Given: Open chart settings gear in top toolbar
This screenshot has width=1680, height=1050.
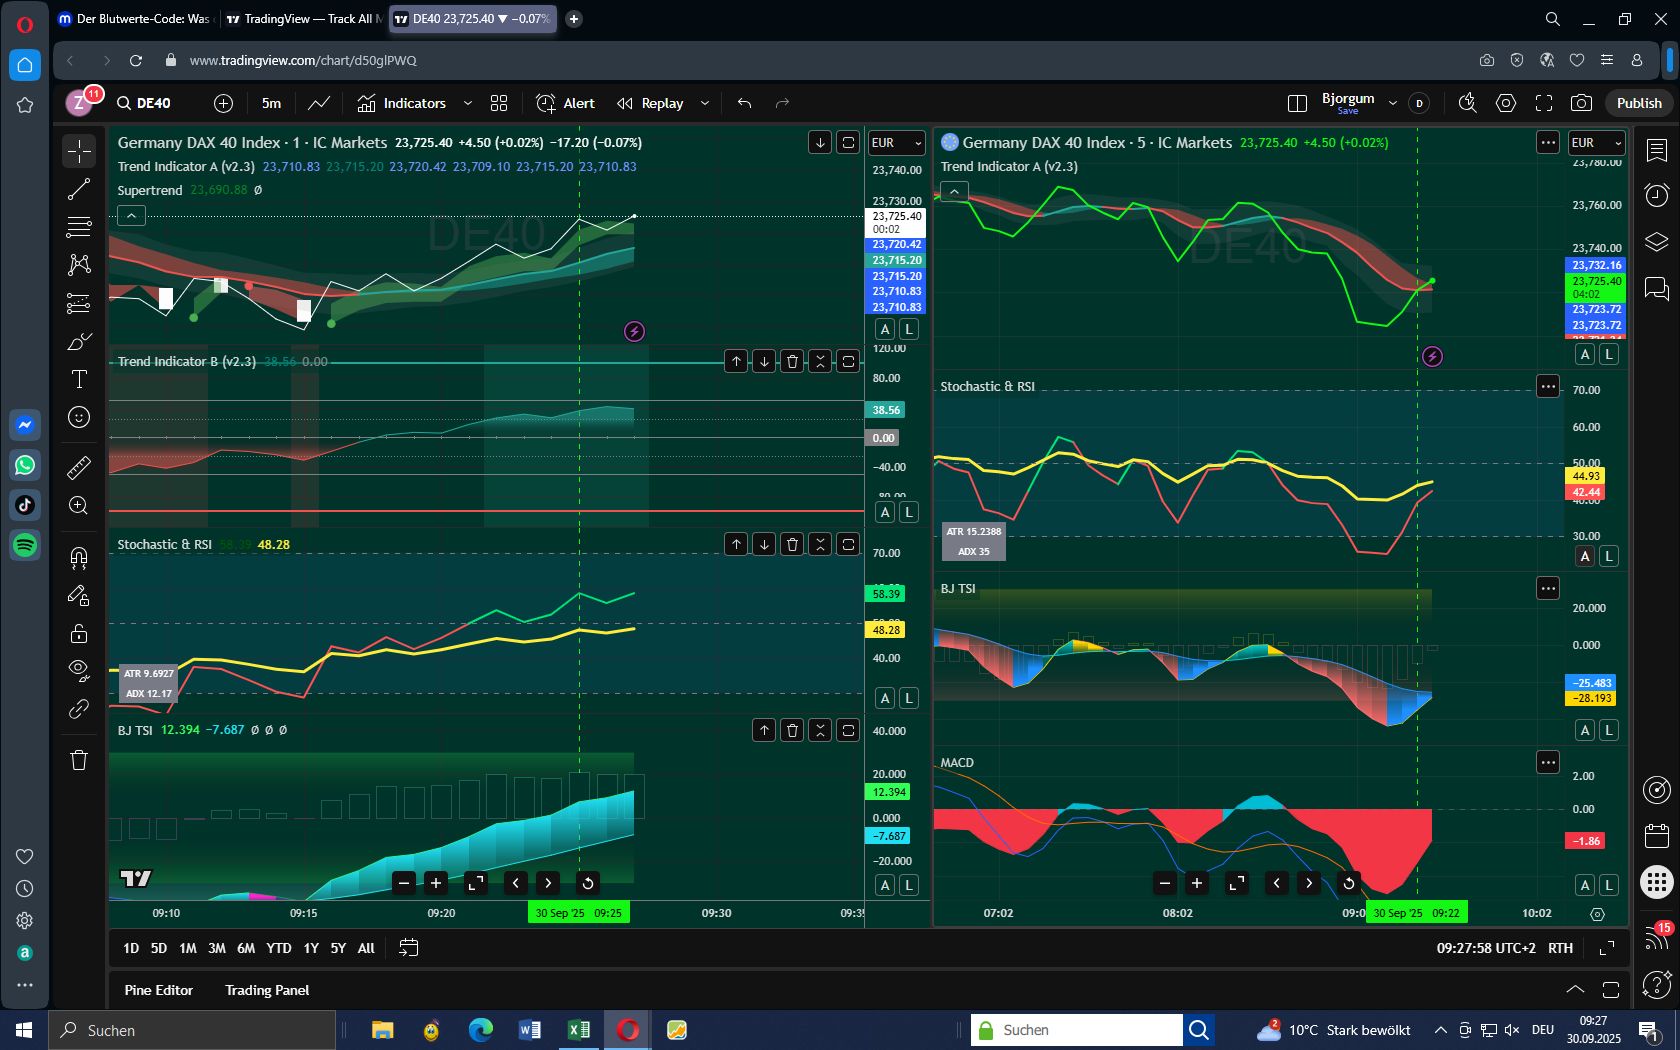Looking at the screenshot, I should tap(1506, 103).
